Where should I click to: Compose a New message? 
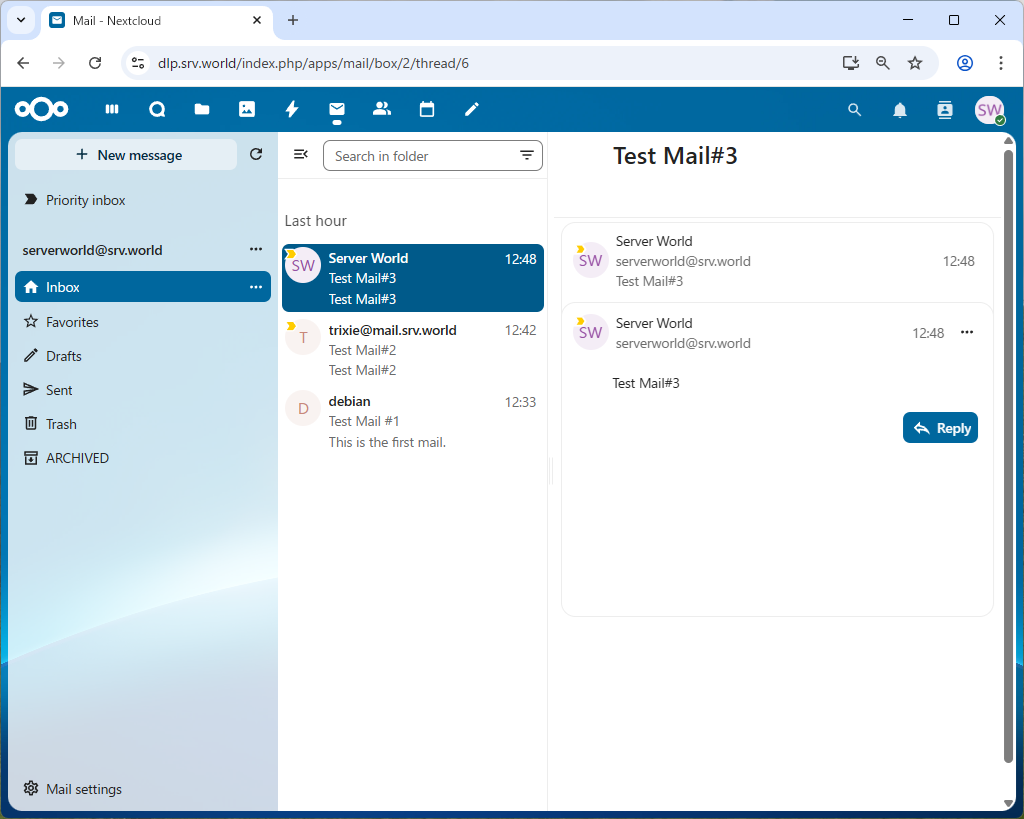(127, 155)
